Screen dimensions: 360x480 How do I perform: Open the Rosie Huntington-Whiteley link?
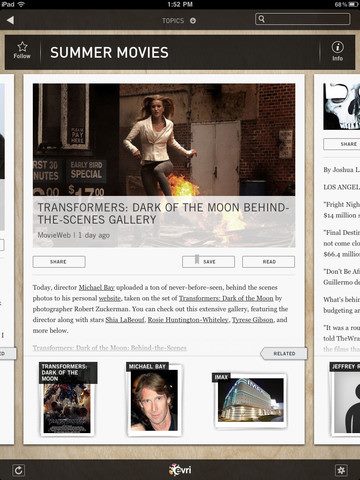pos(188,320)
